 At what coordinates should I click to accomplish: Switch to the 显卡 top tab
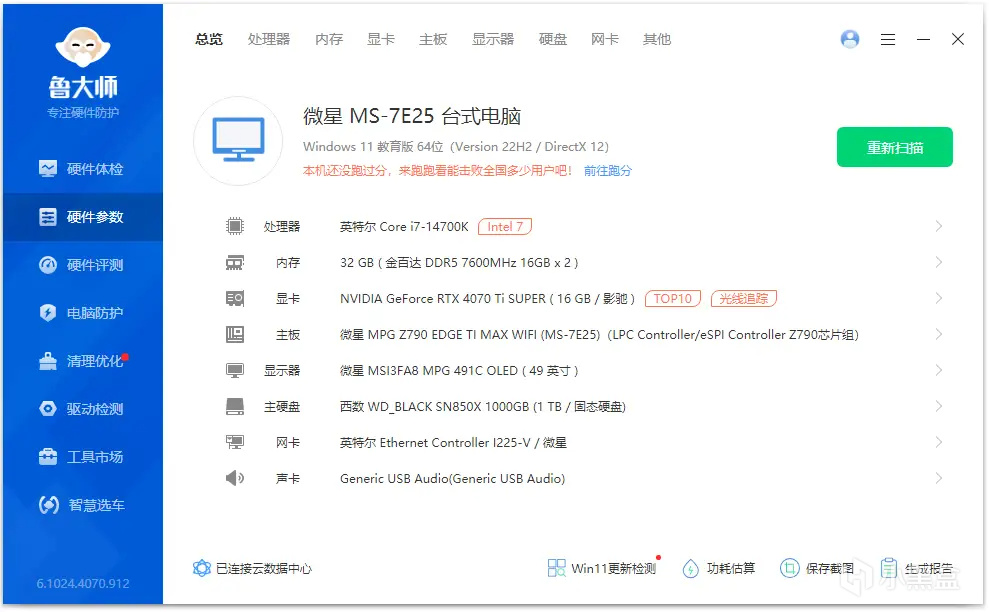point(381,39)
